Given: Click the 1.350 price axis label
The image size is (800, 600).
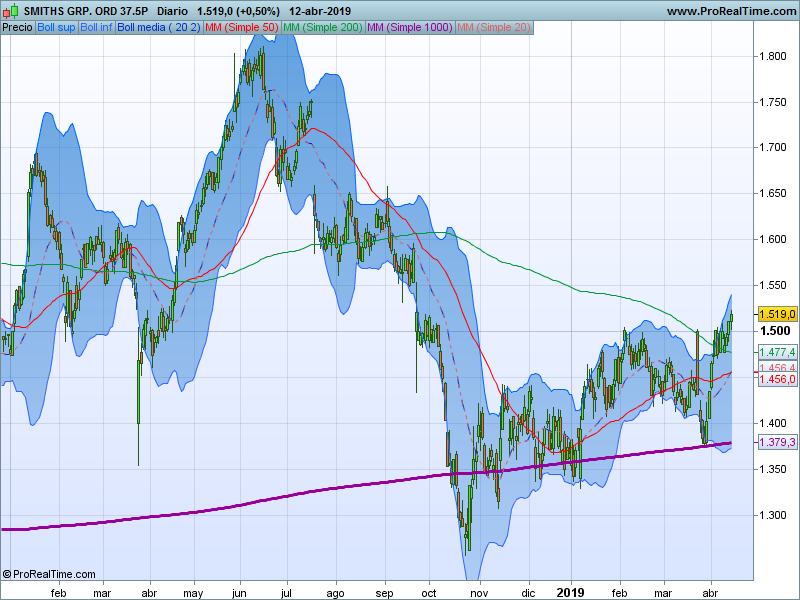Looking at the screenshot, I should tap(773, 469).
